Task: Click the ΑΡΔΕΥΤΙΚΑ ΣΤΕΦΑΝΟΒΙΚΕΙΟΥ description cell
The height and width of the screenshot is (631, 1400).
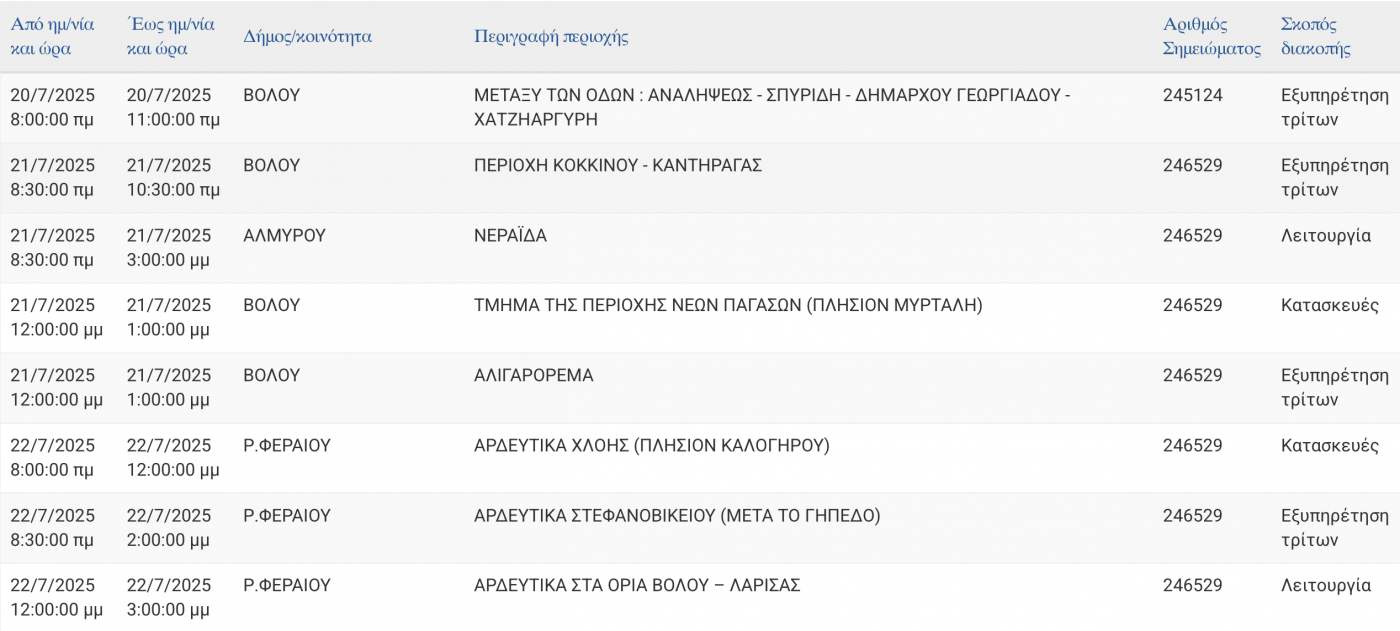Action: (677, 516)
